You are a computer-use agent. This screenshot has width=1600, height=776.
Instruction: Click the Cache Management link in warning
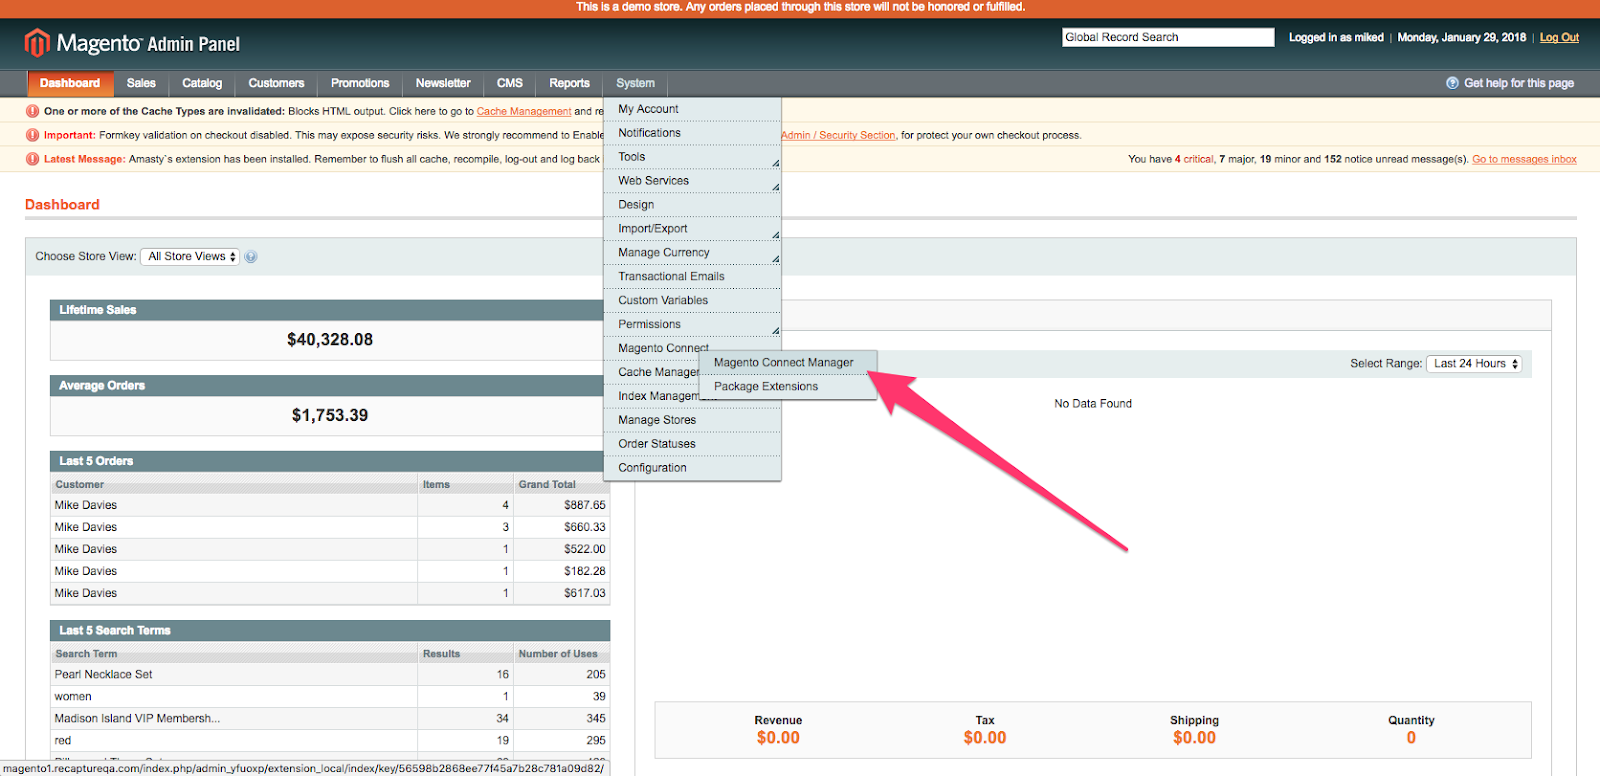[x=524, y=112]
